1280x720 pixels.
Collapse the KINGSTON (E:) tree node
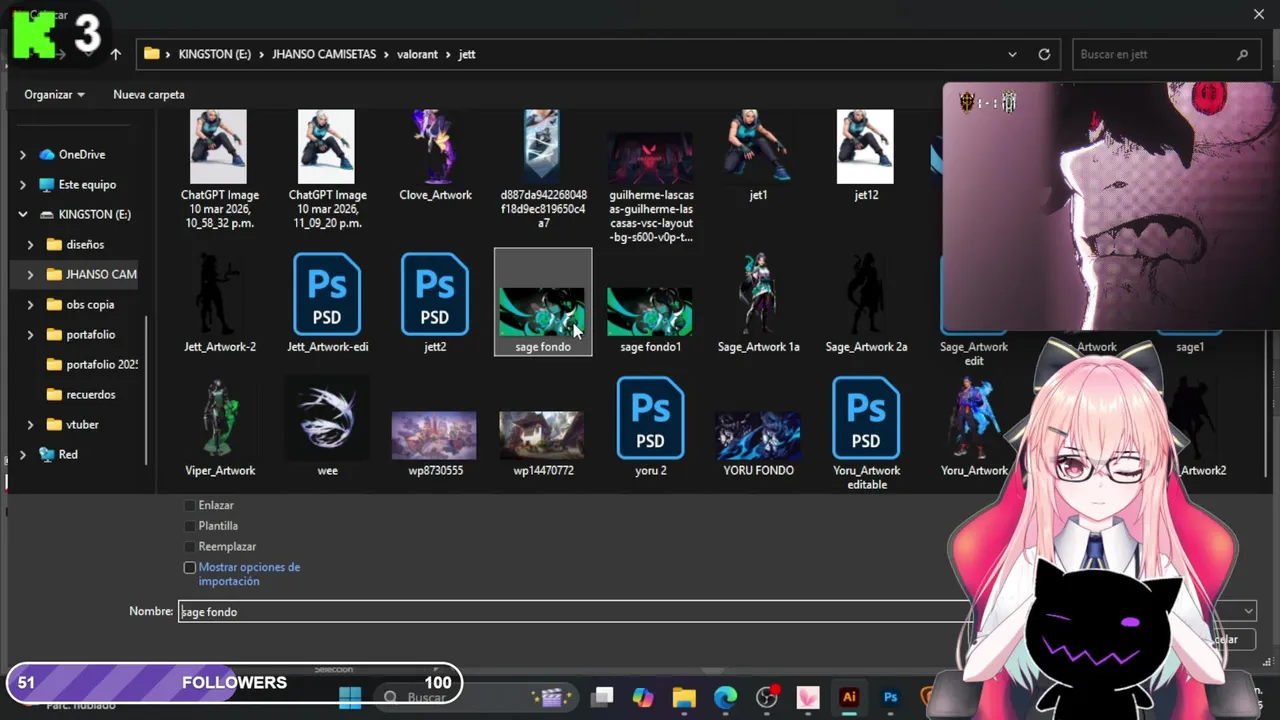pyautogui.click(x=23, y=214)
